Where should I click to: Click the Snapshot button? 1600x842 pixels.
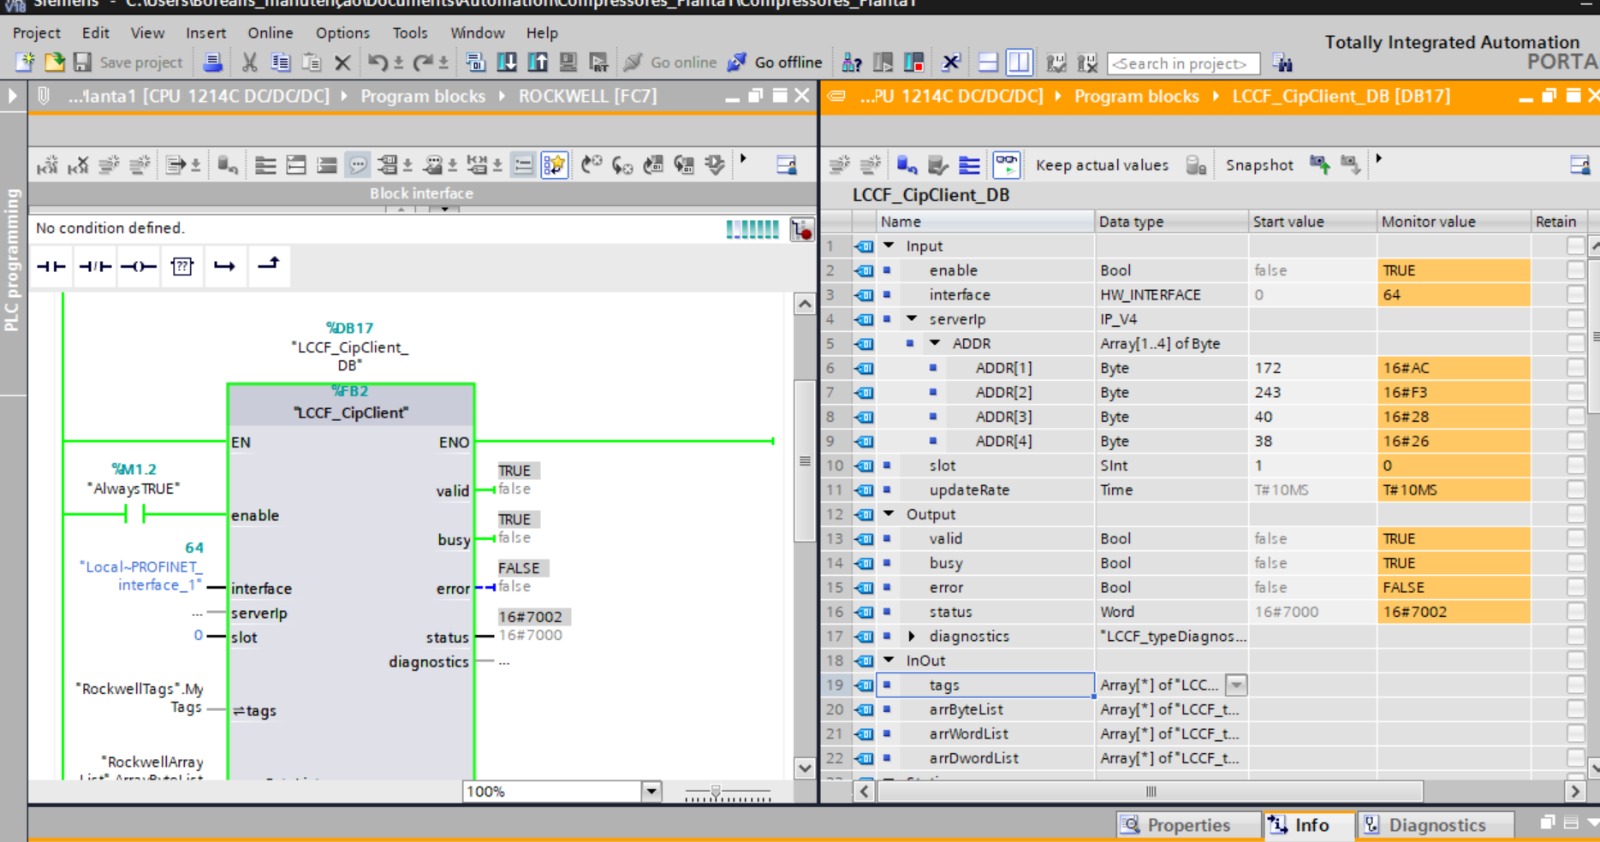tap(1259, 165)
